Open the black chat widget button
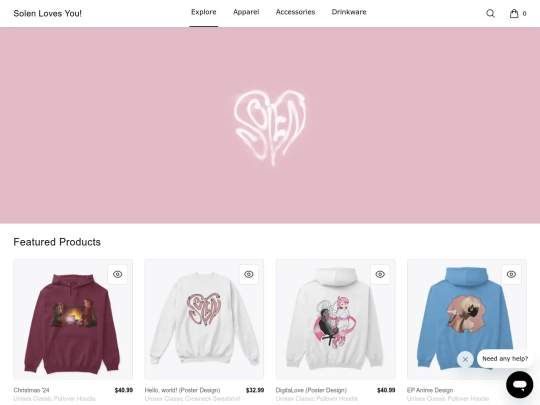Viewport: 540px width, 405px height. pos(520,384)
